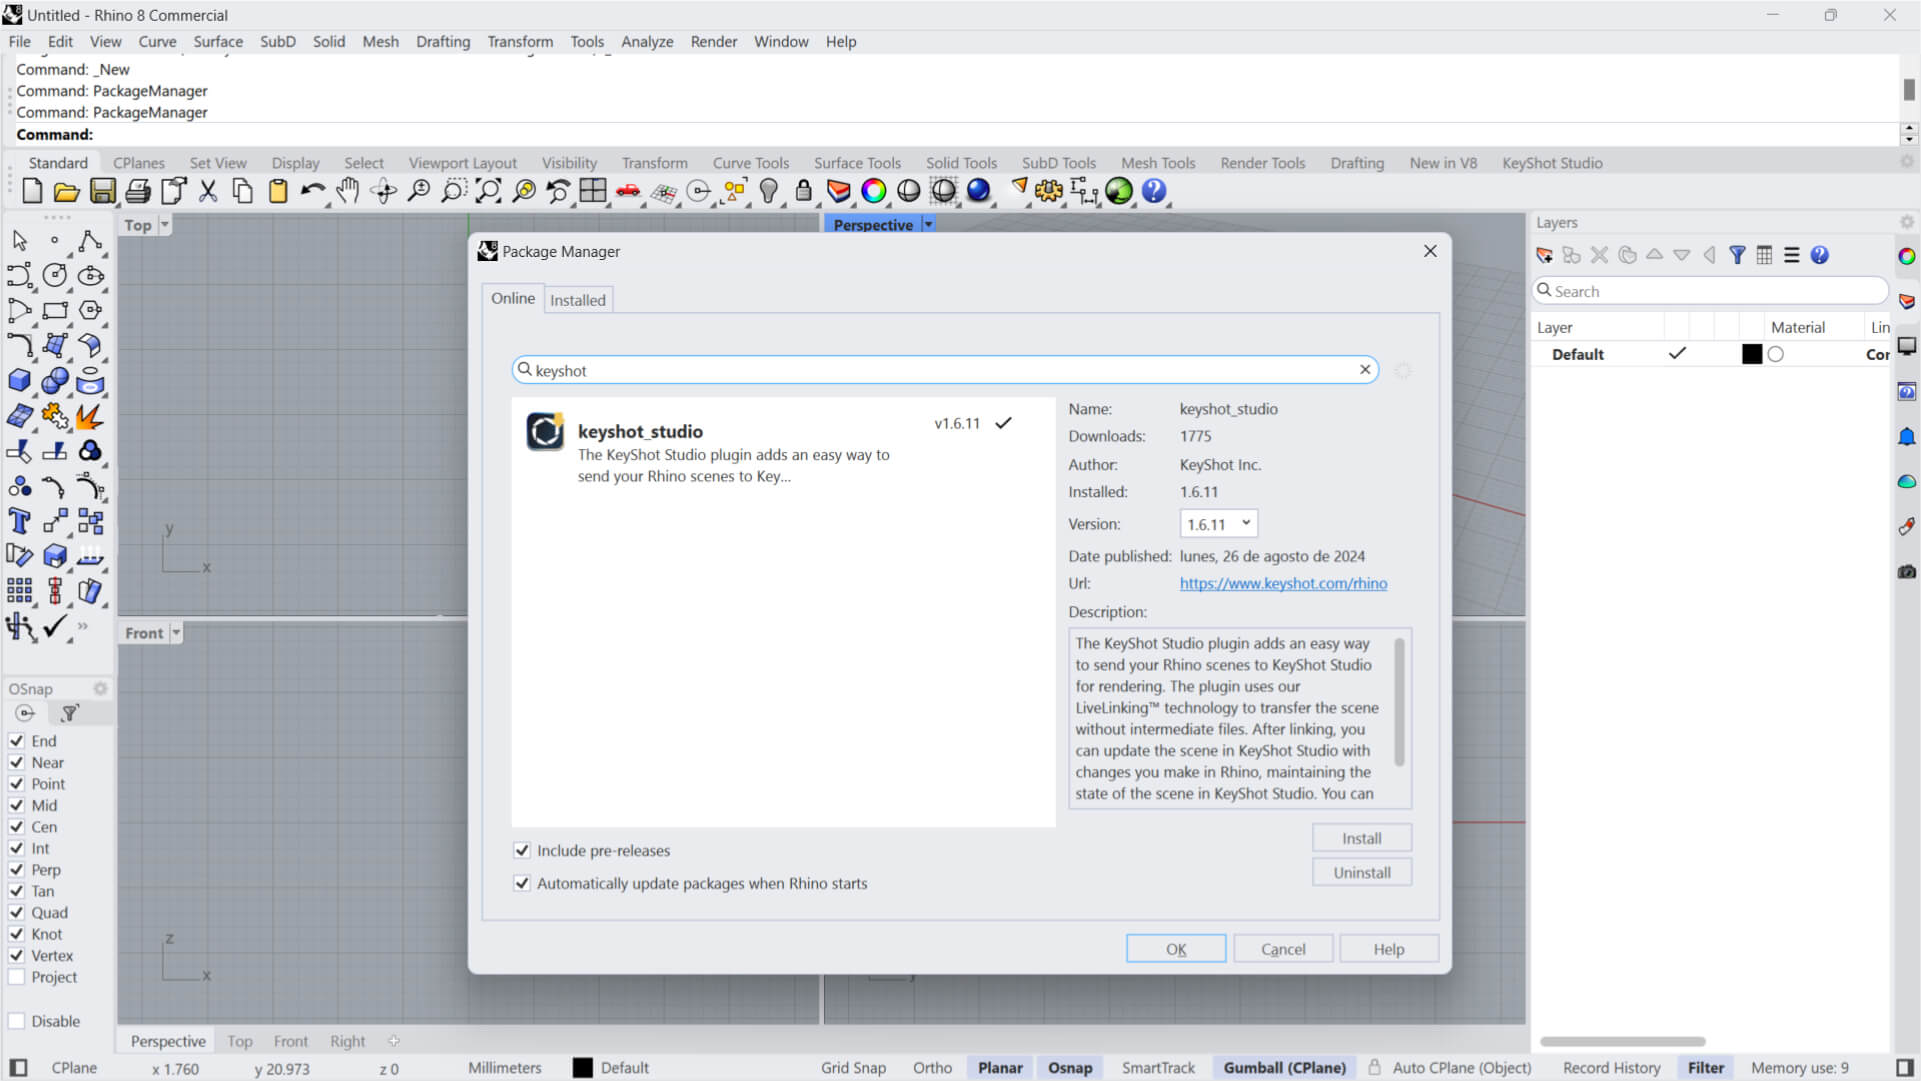Open the Render menu

pyautogui.click(x=714, y=42)
